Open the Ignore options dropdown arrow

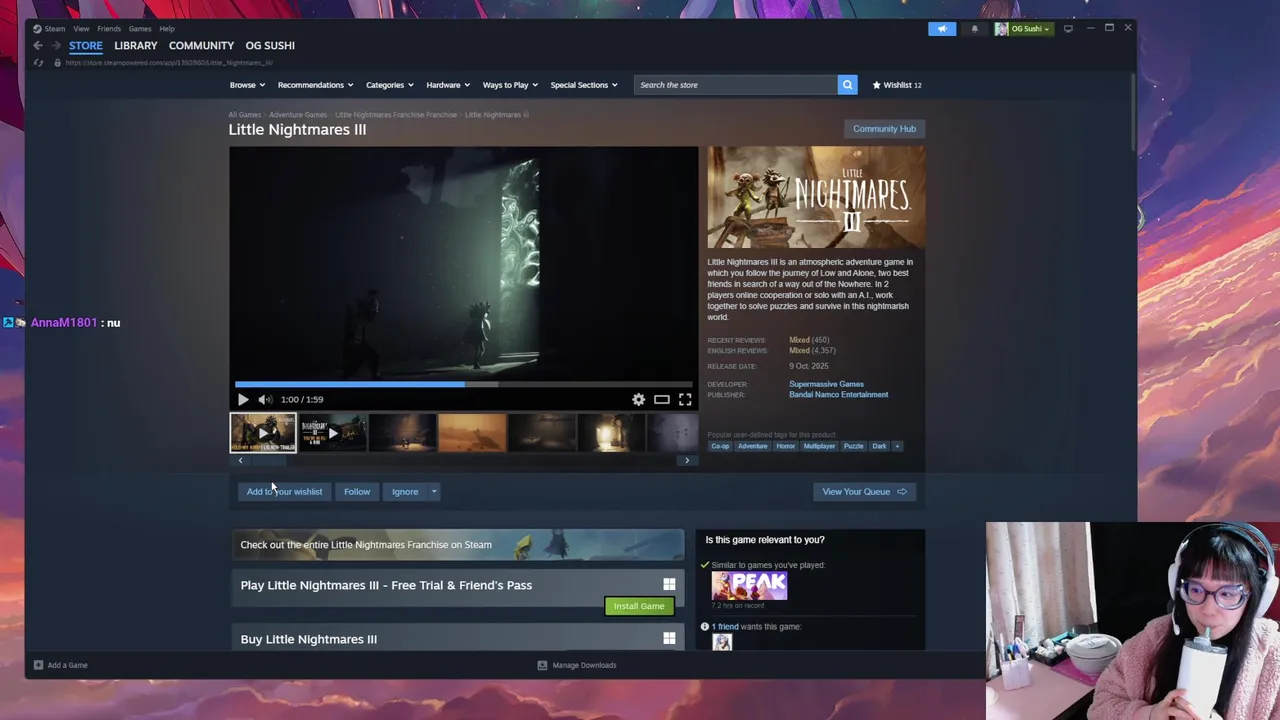[434, 492]
